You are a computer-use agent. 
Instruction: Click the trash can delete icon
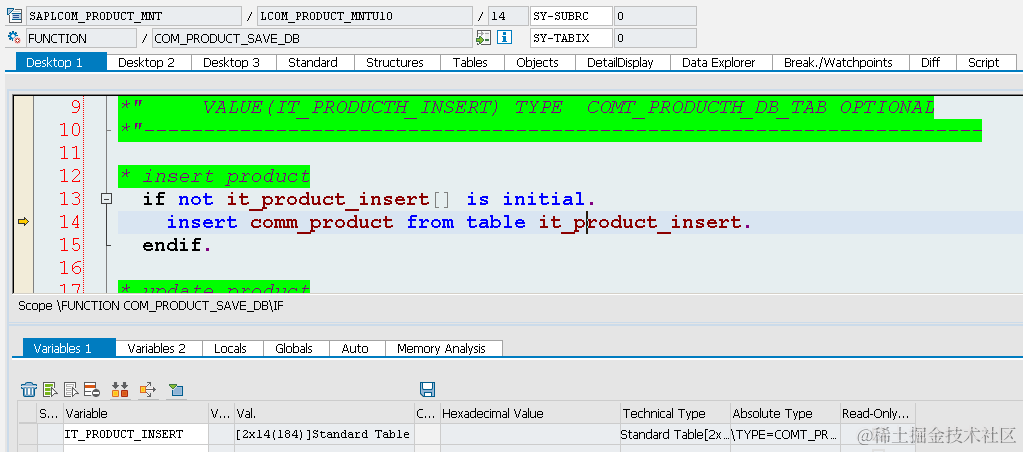pyautogui.click(x=29, y=390)
